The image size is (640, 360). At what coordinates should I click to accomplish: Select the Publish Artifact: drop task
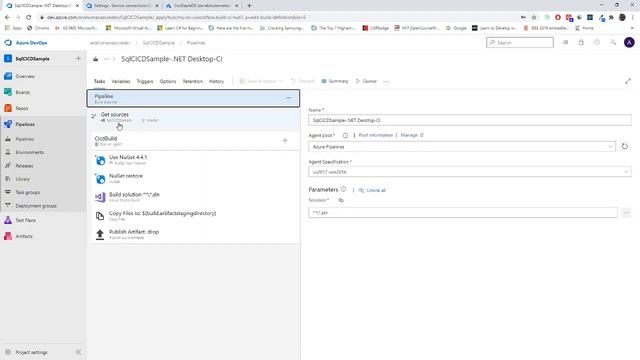coord(195,234)
